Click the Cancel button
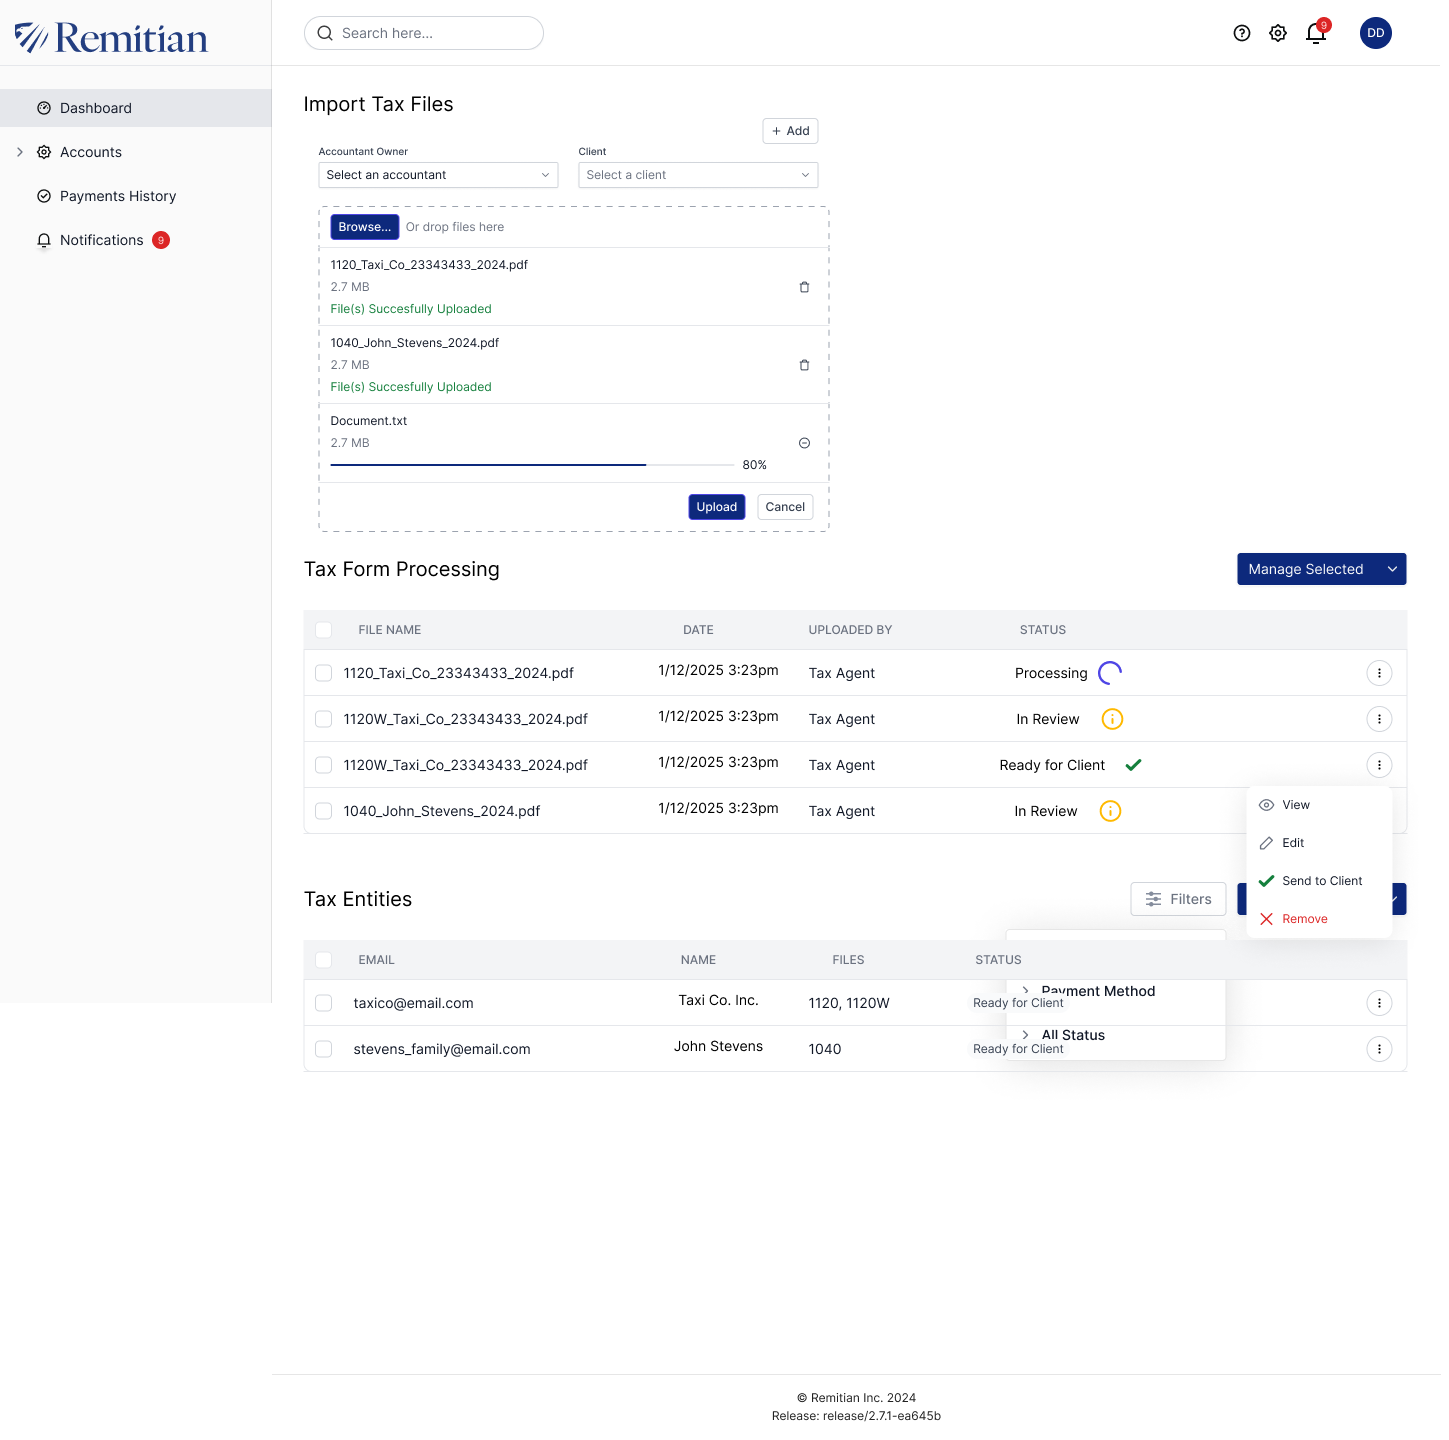 [785, 507]
